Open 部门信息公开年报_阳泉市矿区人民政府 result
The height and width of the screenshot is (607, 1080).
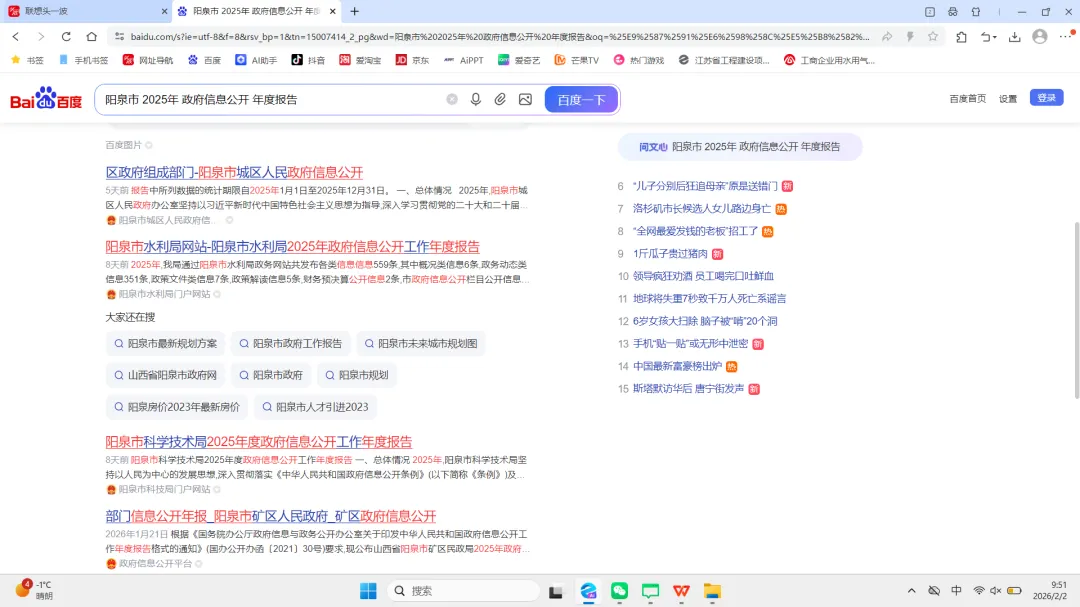(x=271, y=515)
